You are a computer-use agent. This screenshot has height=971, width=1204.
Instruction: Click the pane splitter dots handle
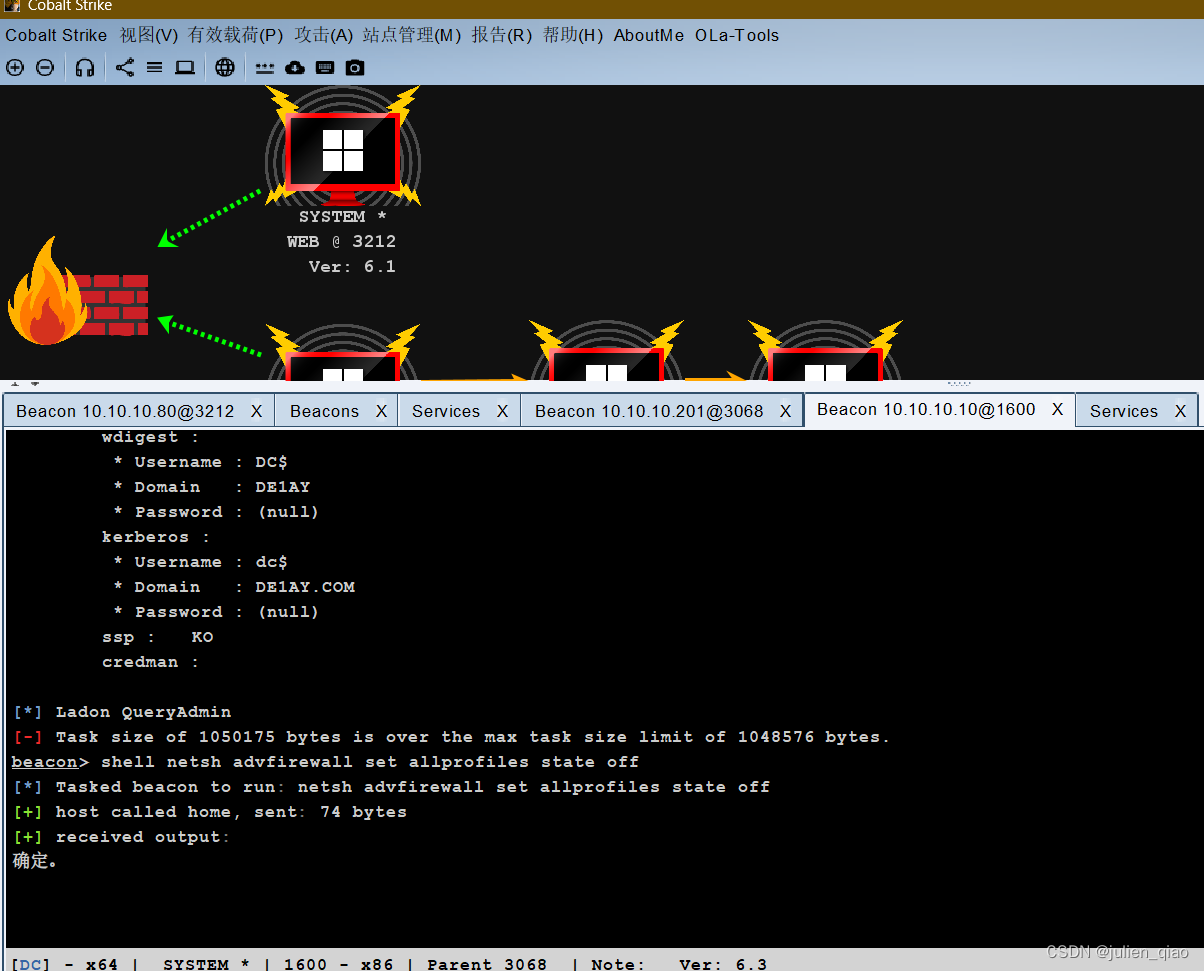(x=959, y=383)
